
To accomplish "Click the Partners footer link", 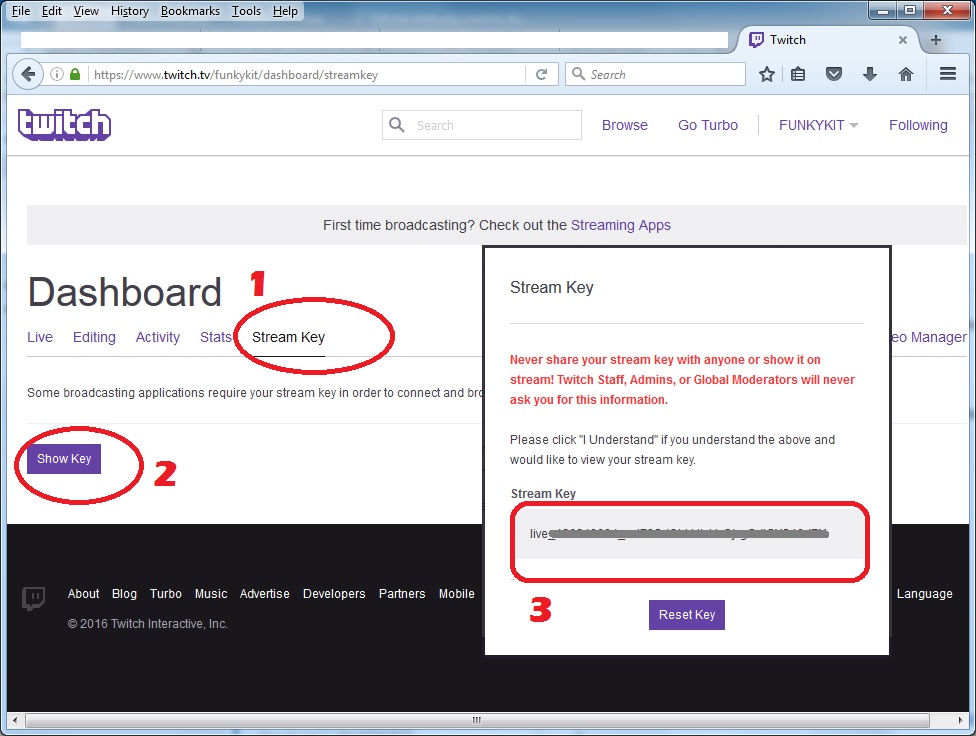I will coord(402,593).
